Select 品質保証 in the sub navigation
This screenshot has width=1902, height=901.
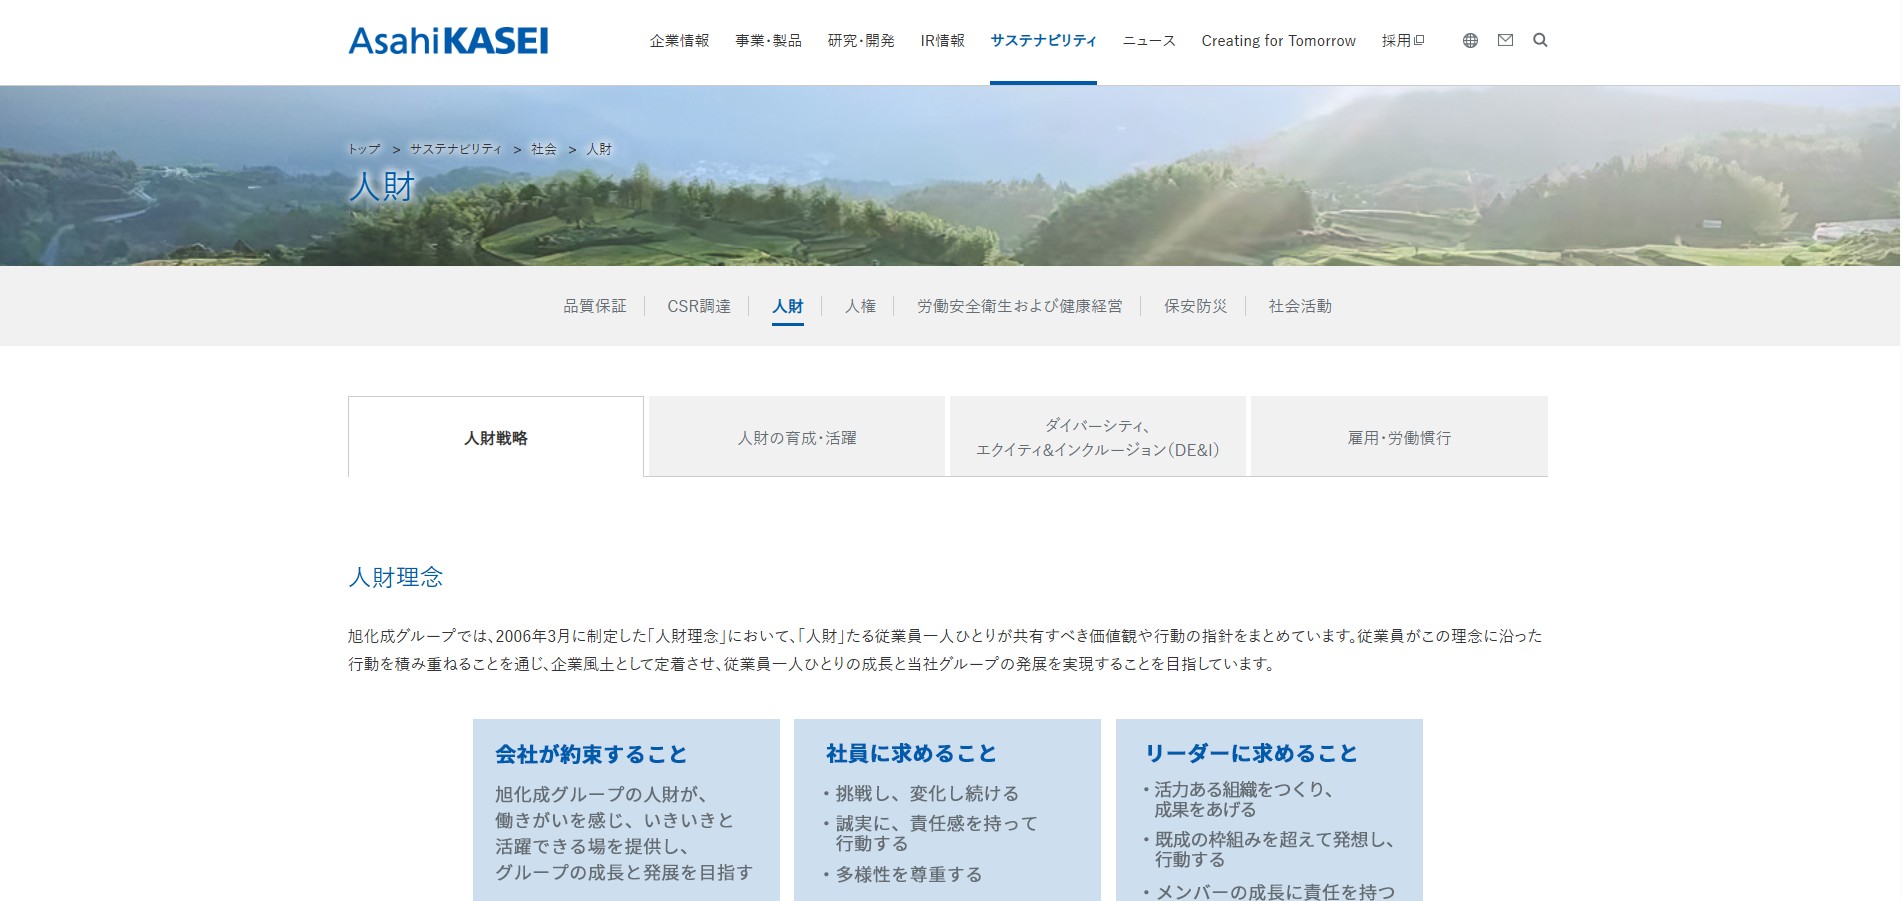[594, 306]
